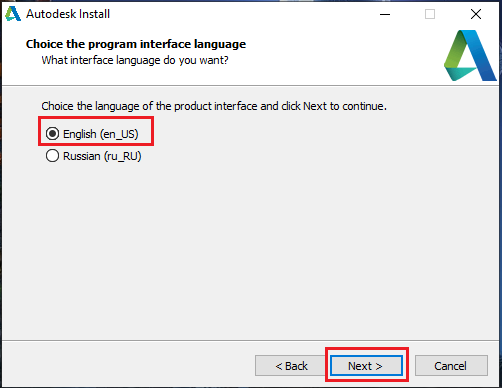The width and height of the screenshot is (502, 388).
Task: Click the "What interface language do you want?" subtitle
Action: click(x=135, y=60)
